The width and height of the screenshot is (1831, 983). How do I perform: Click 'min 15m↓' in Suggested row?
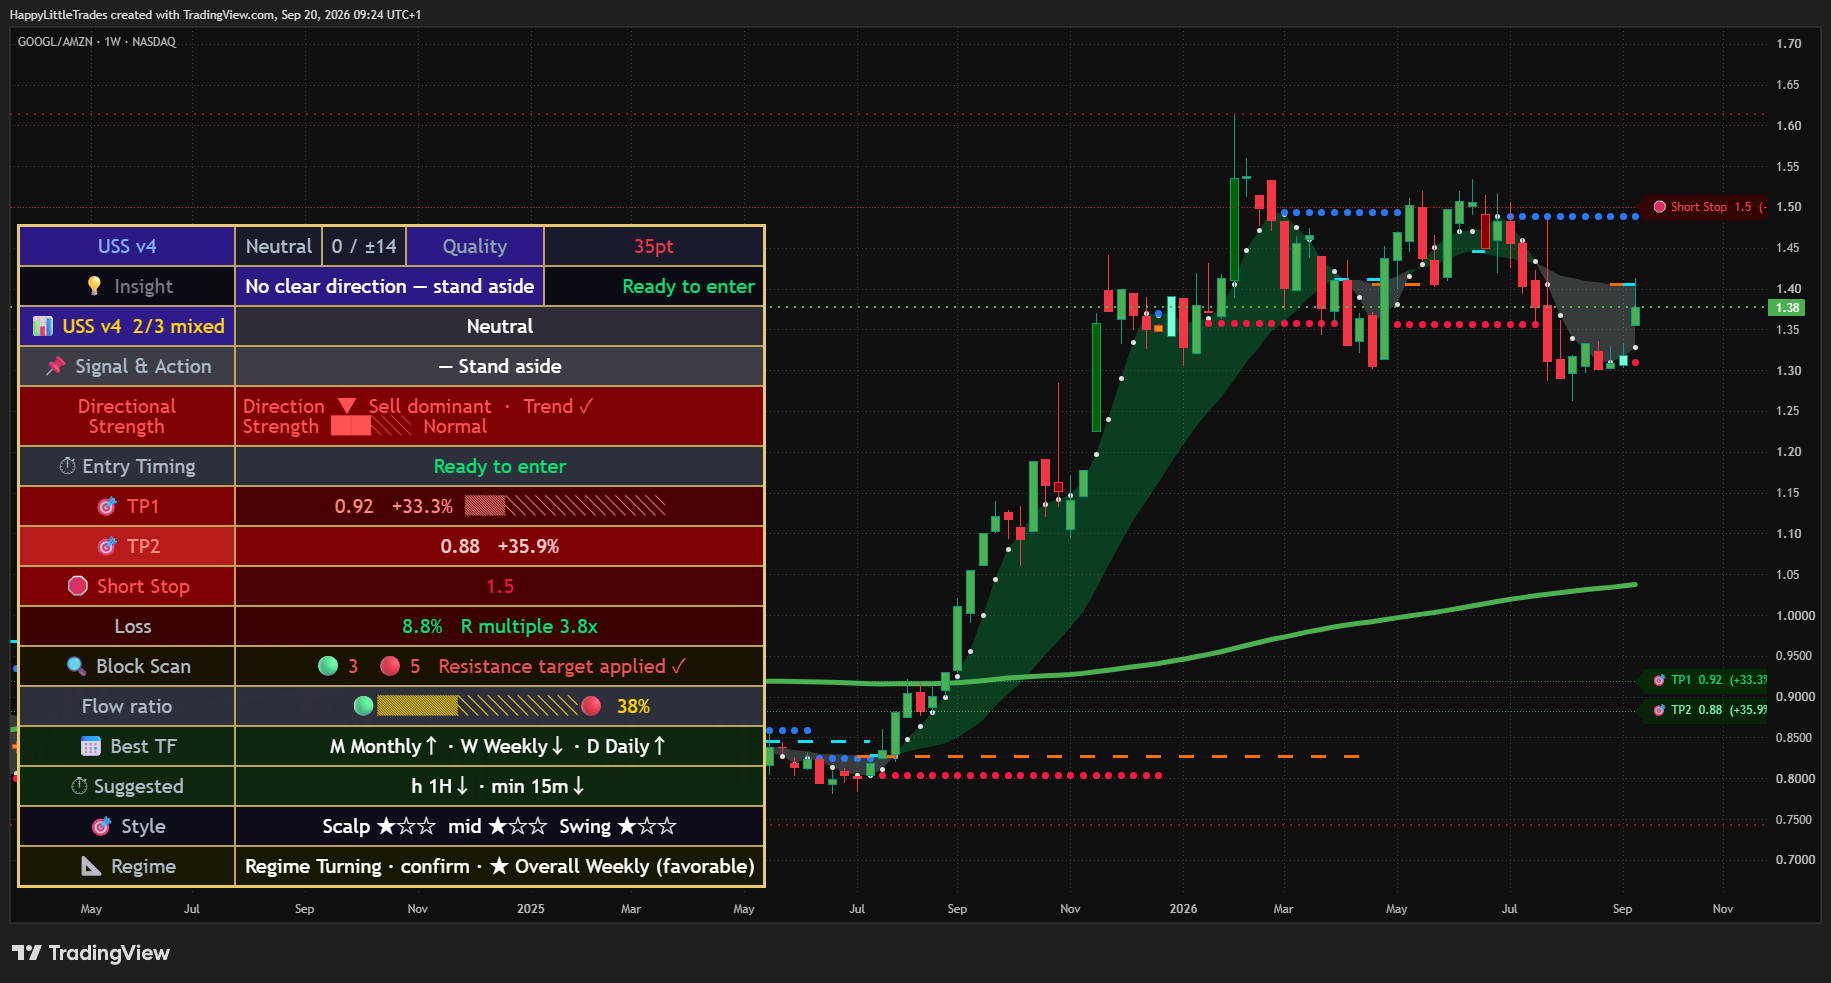(538, 786)
